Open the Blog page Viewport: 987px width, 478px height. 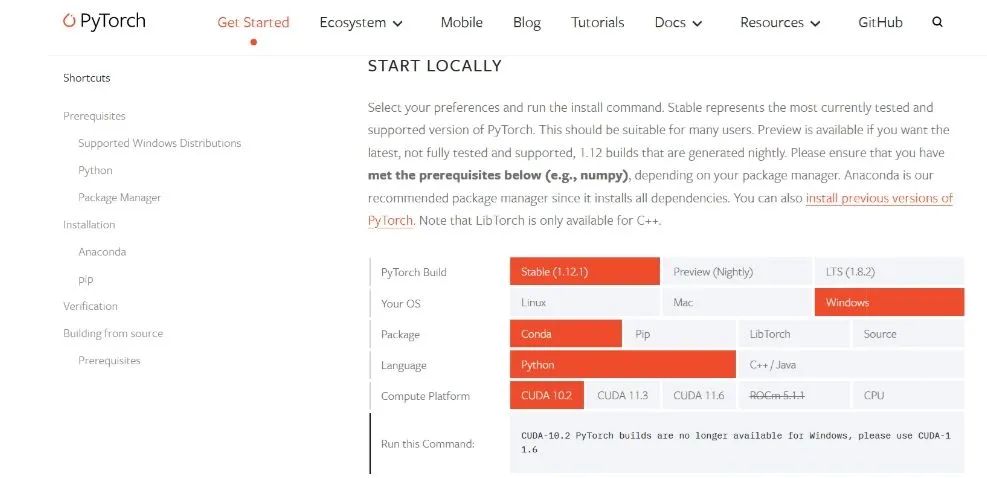click(527, 23)
